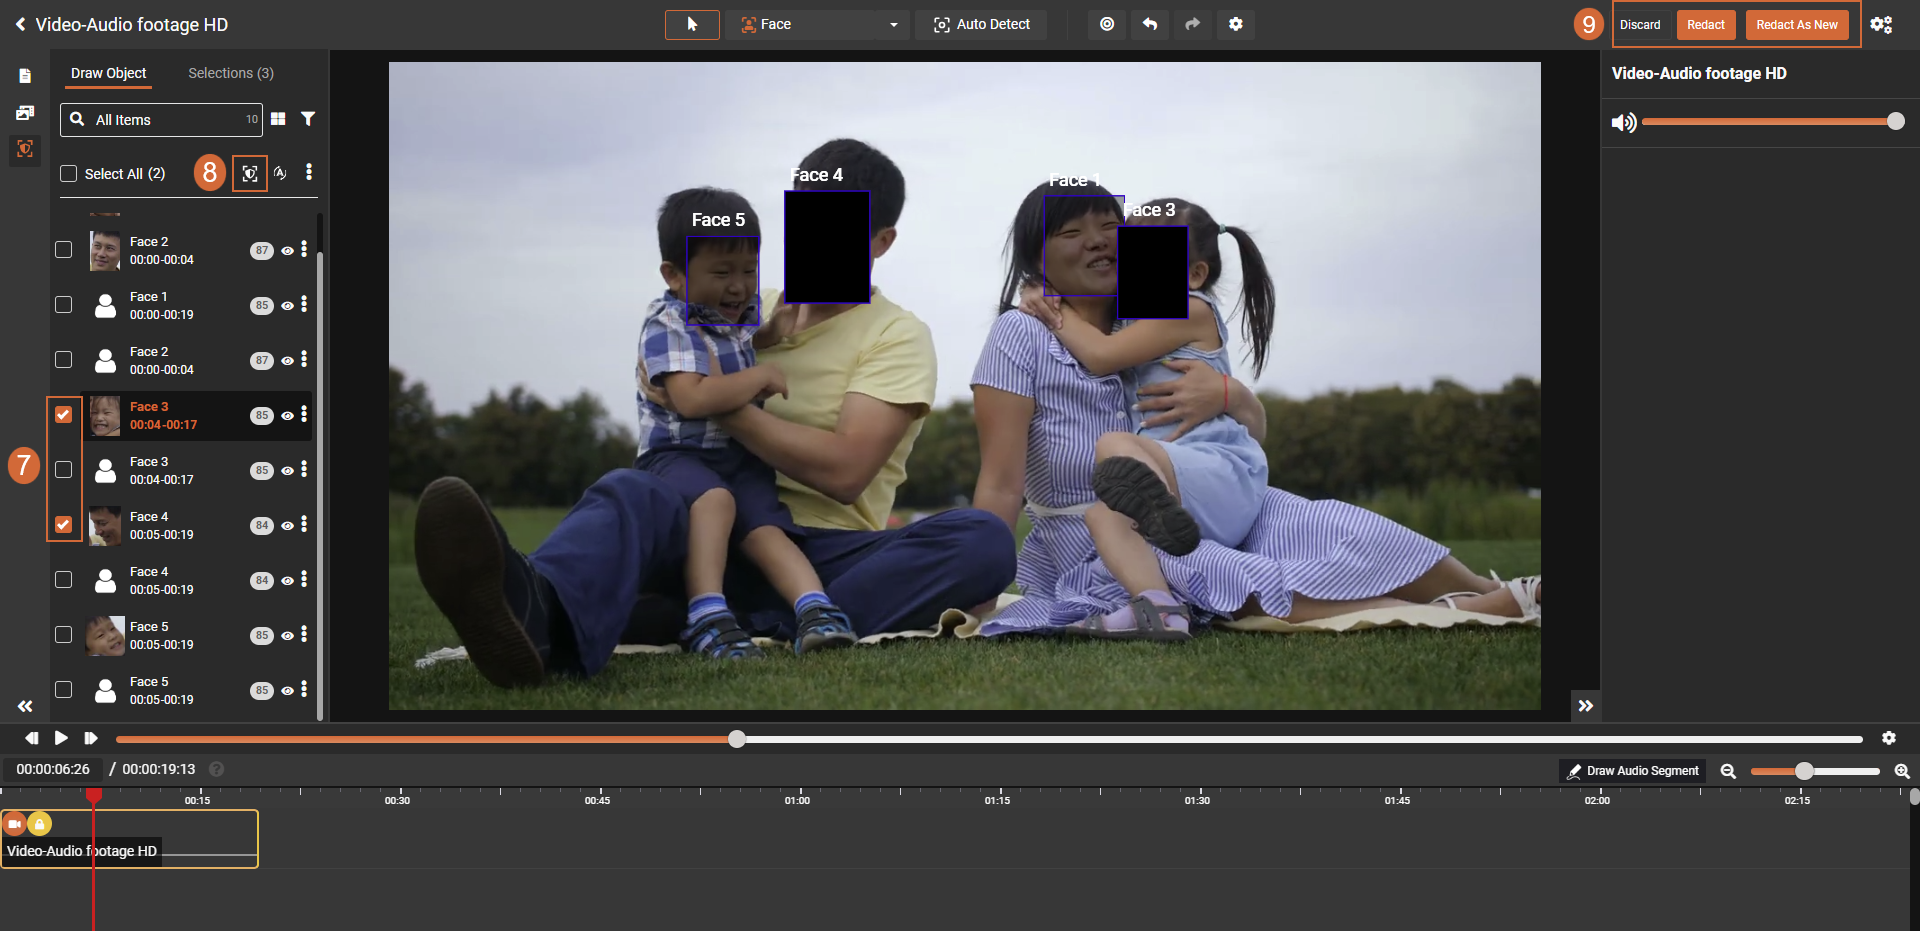Hide the Face 5 thumbnail entry via eye
Image resolution: width=1920 pixels, height=931 pixels.
coord(287,636)
